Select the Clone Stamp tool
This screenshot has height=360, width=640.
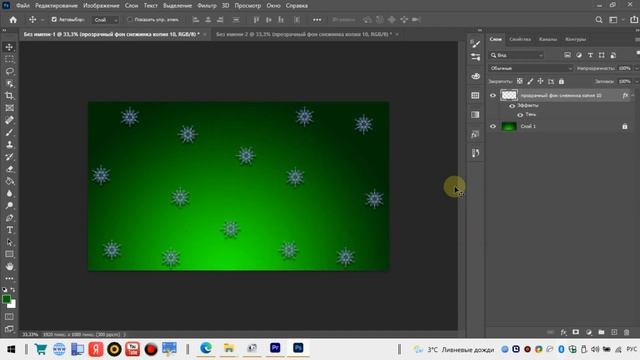point(9,144)
